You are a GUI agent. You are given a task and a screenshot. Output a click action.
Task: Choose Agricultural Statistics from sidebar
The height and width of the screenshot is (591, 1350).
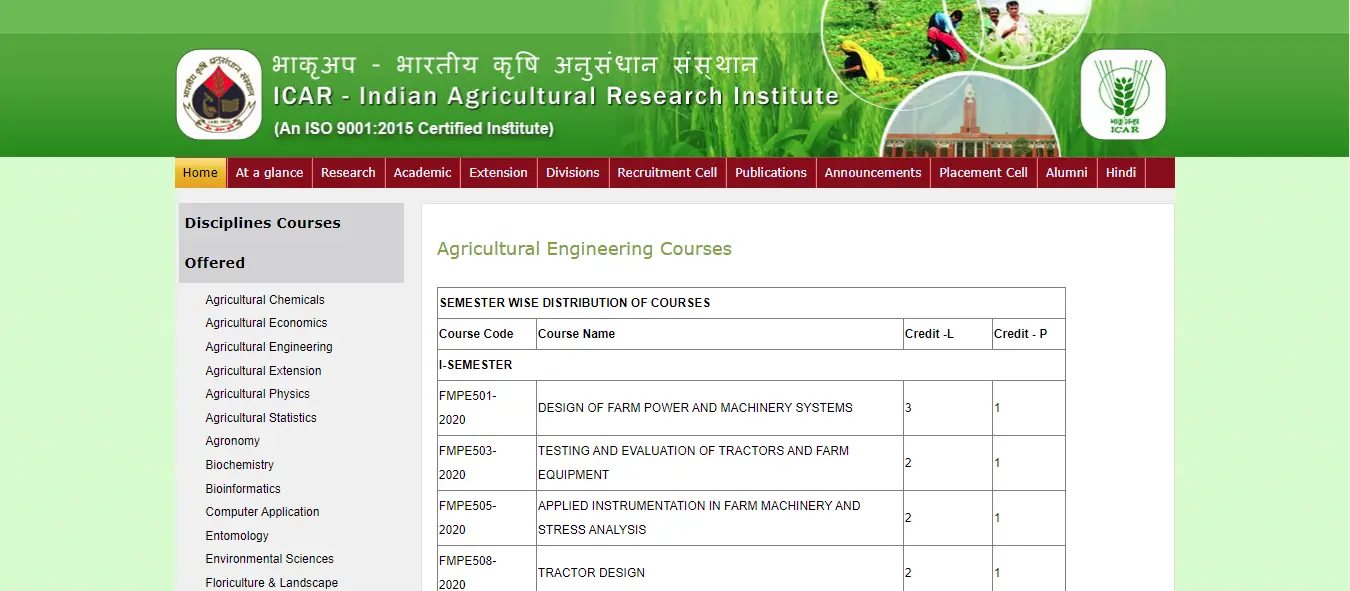click(261, 418)
